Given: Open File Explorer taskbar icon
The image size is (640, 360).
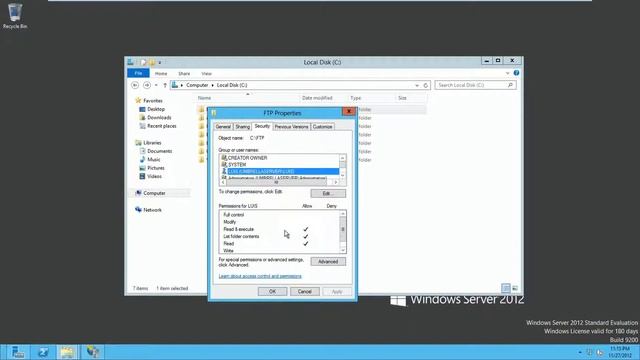Looking at the screenshot, I should [x=68, y=352].
